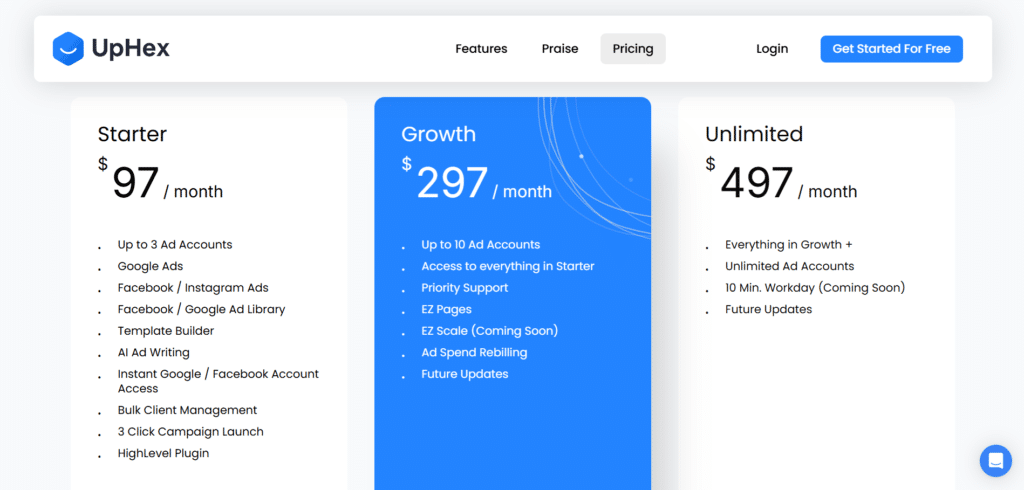This screenshot has width=1024, height=490.
Task: Click the Growth plan heading
Action: click(x=438, y=135)
